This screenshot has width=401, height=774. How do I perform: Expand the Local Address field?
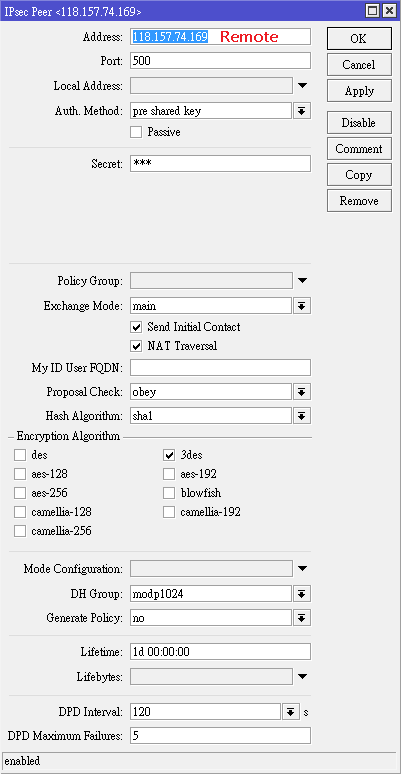point(303,86)
